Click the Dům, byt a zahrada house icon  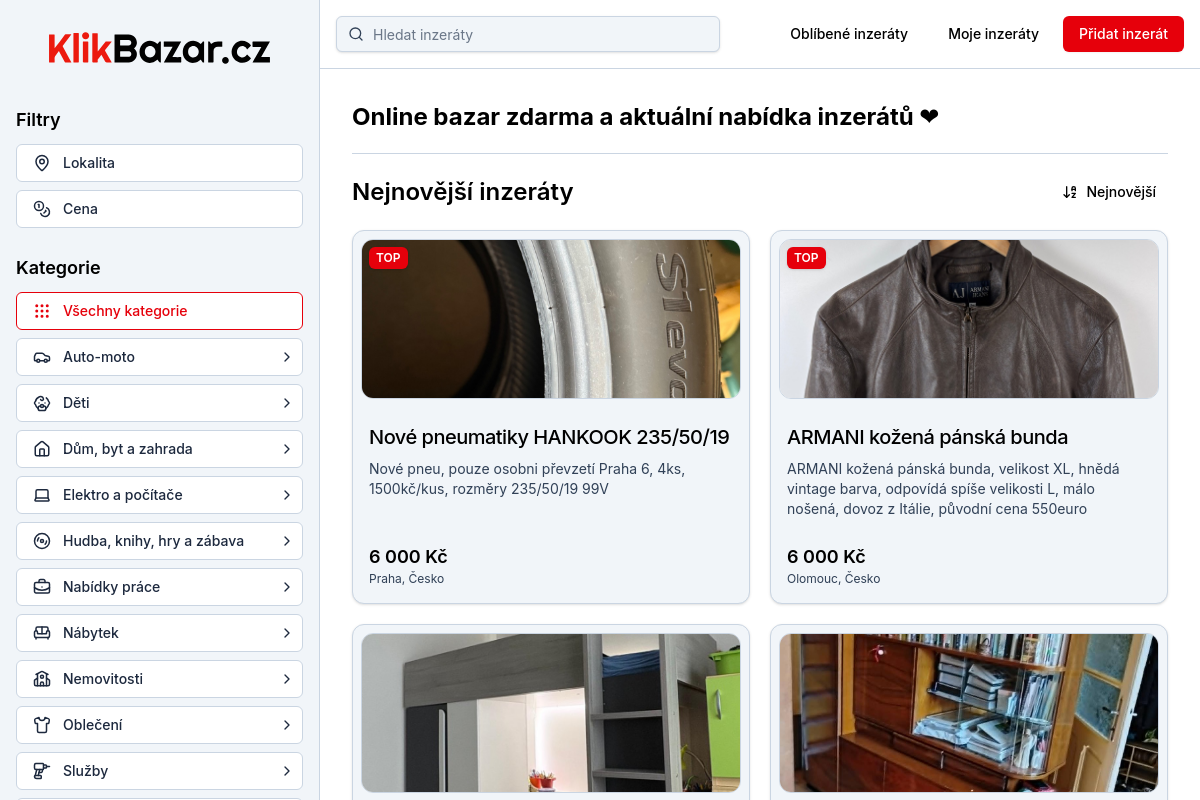pyautogui.click(x=42, y=449)
